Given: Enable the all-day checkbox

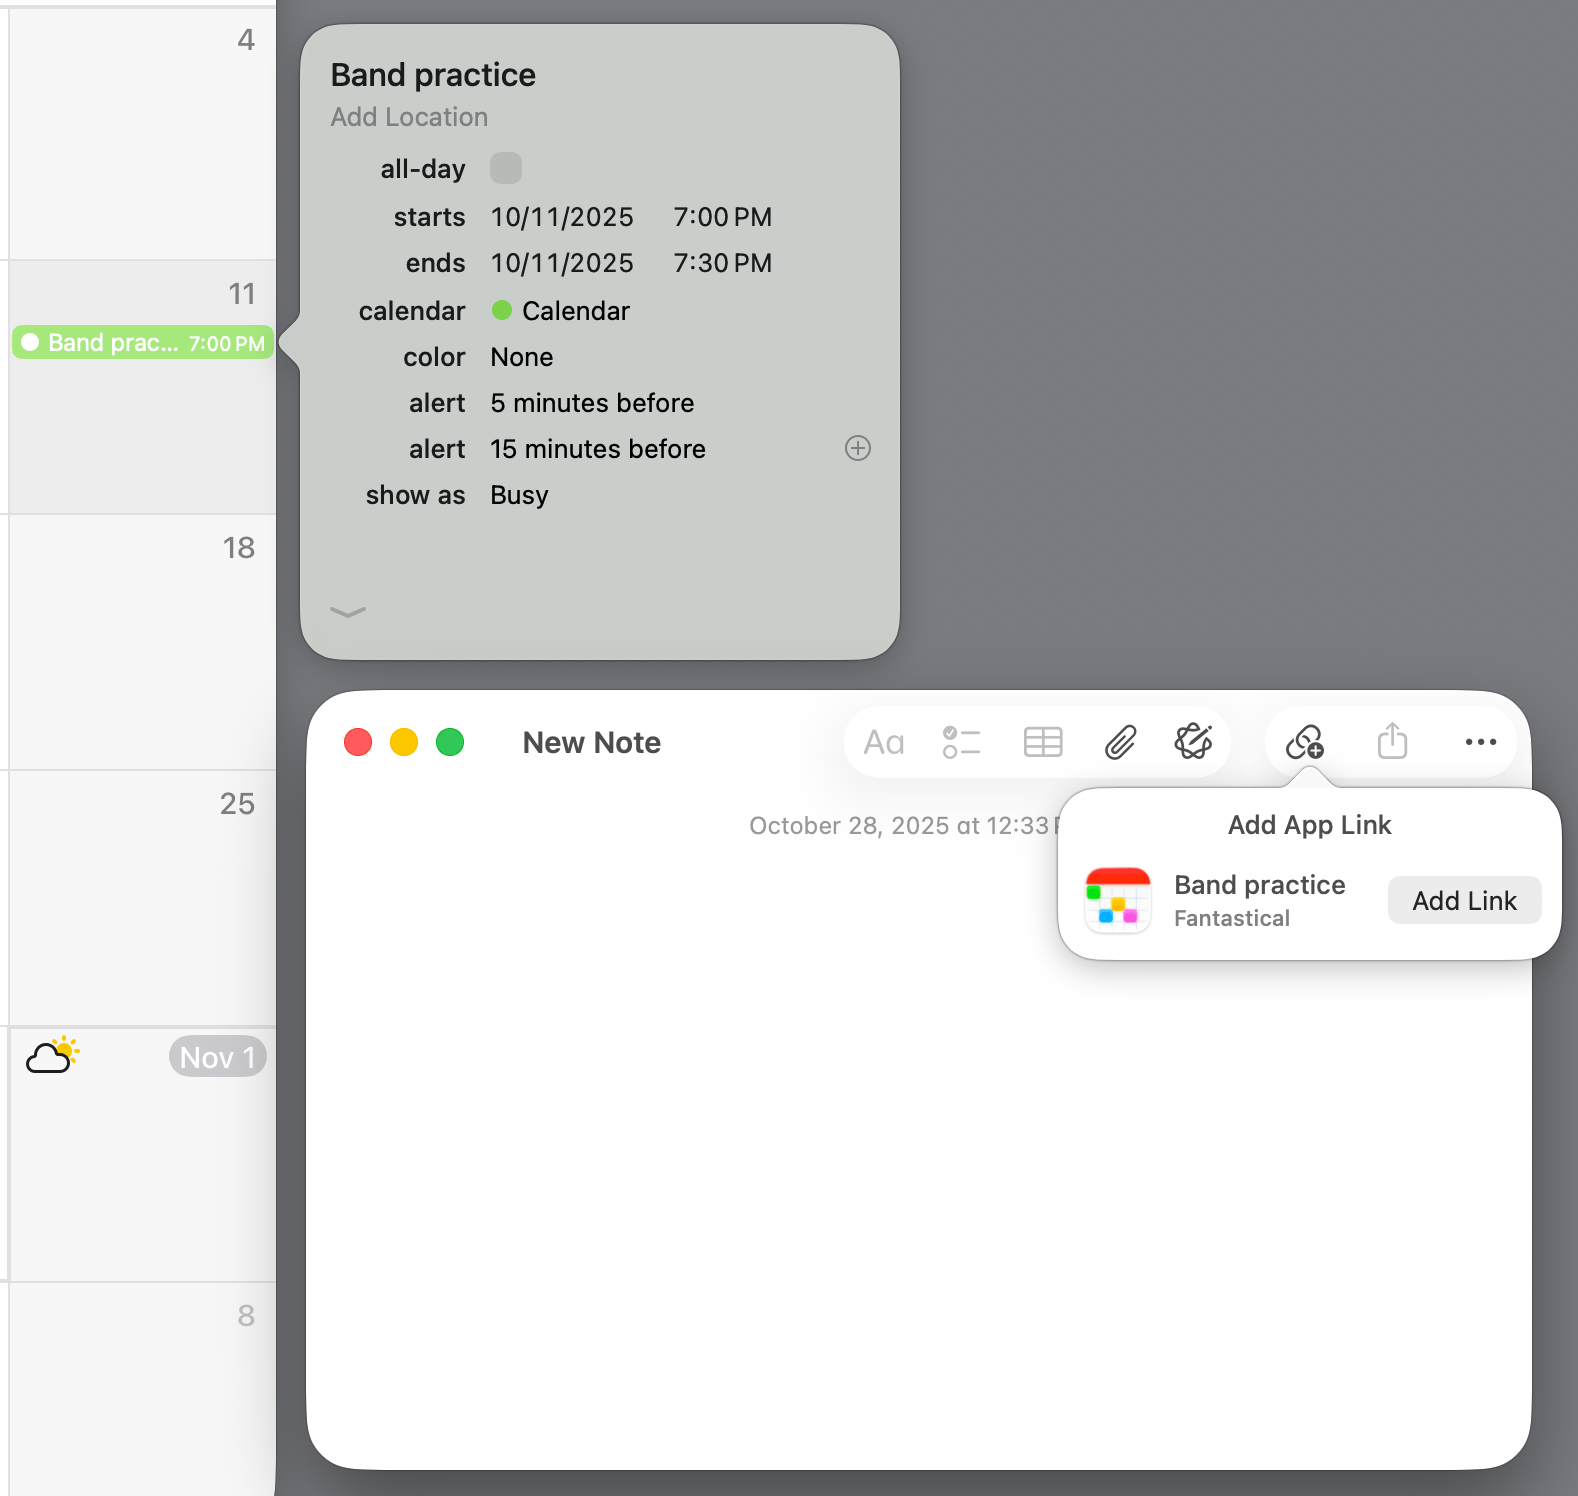Looking at the screenshot, I should (x=506, y=168).
